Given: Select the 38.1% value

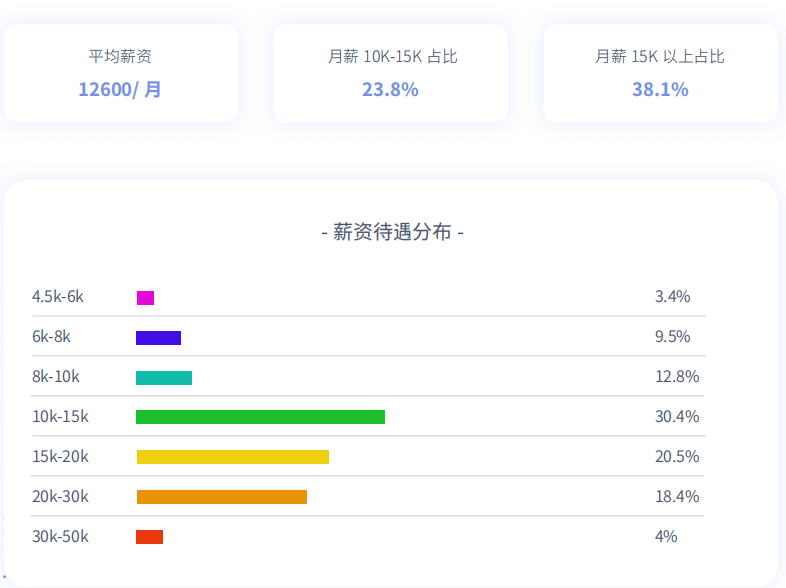Looking at the screenshot, I should coord(660,89).
